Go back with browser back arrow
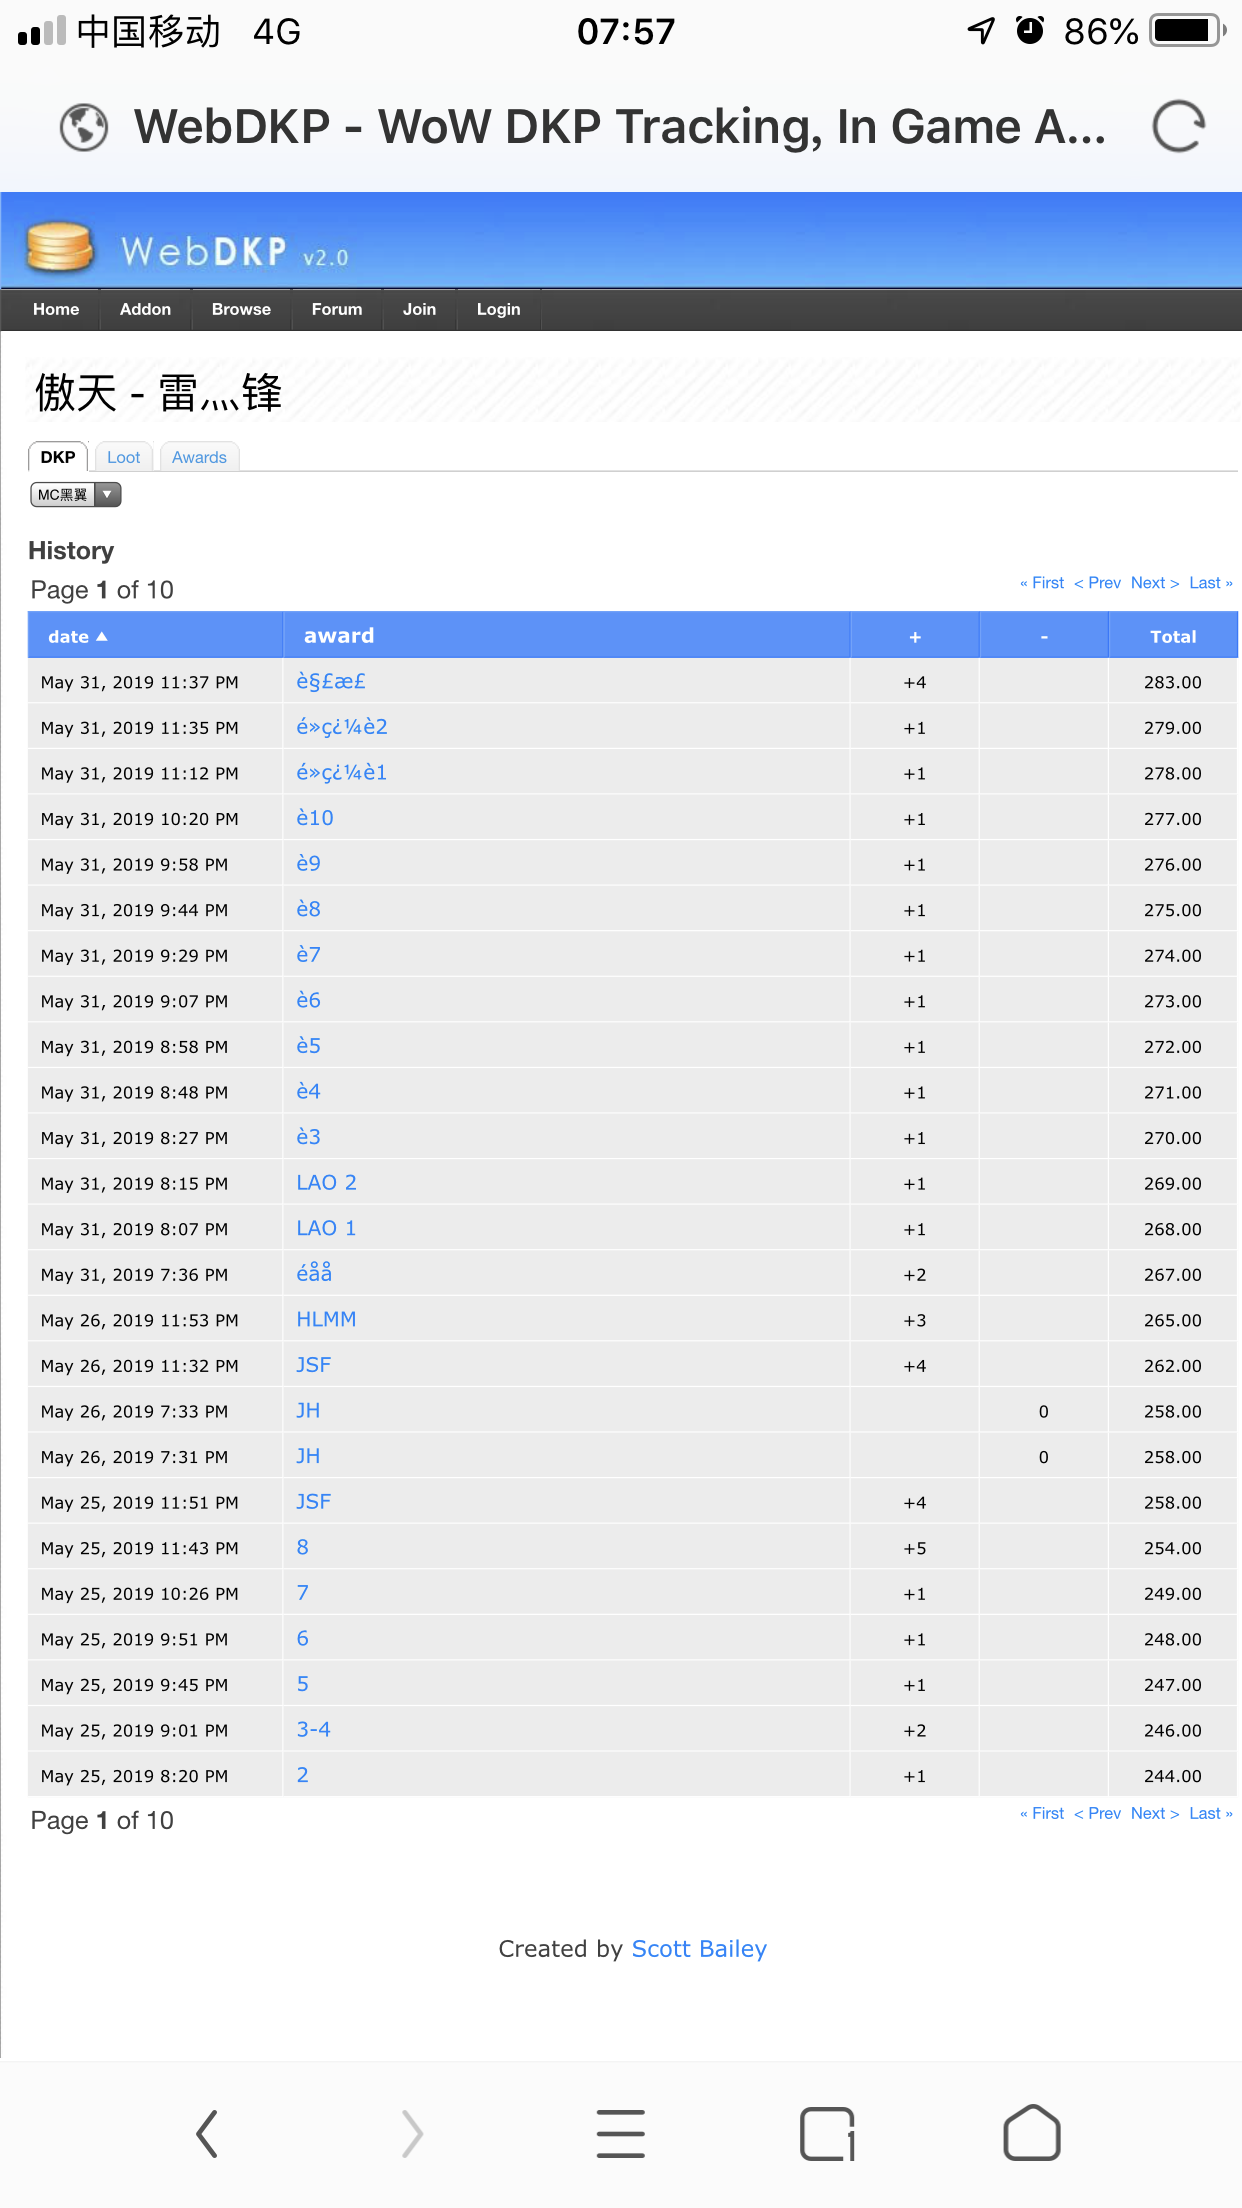The image size is (1242, 2208). (207, 2134)
